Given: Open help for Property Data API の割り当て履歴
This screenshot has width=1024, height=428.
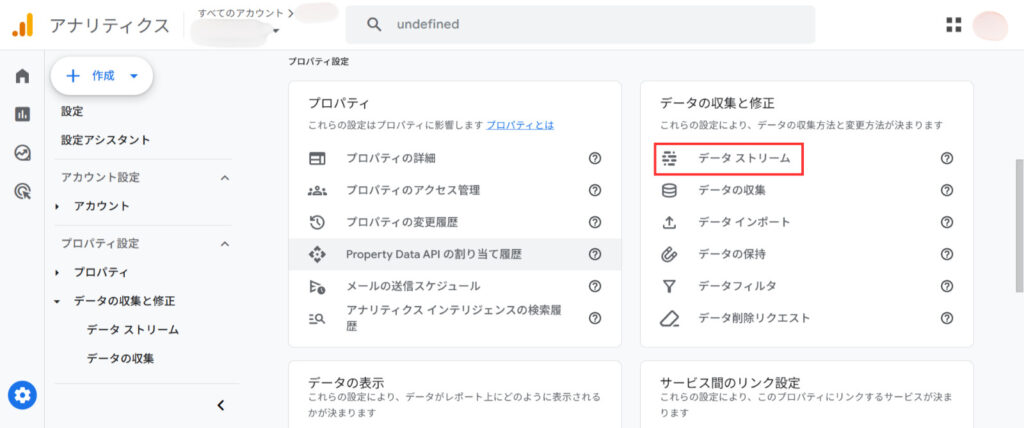Looking at the screenshot, I should 594,254.
